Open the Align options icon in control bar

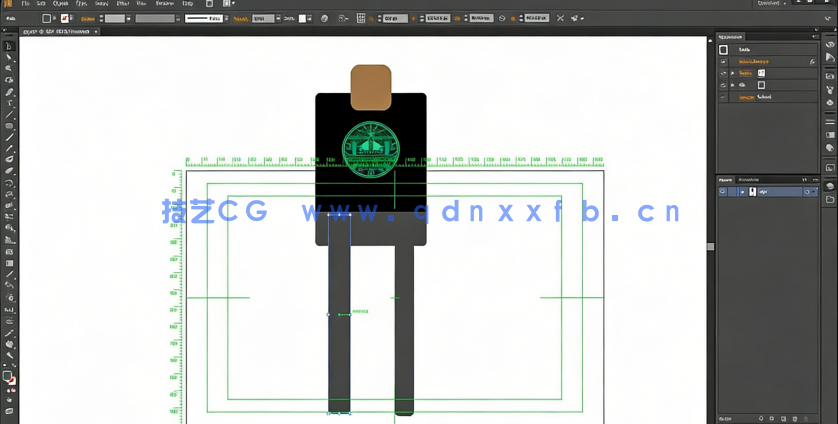point(343,18)
